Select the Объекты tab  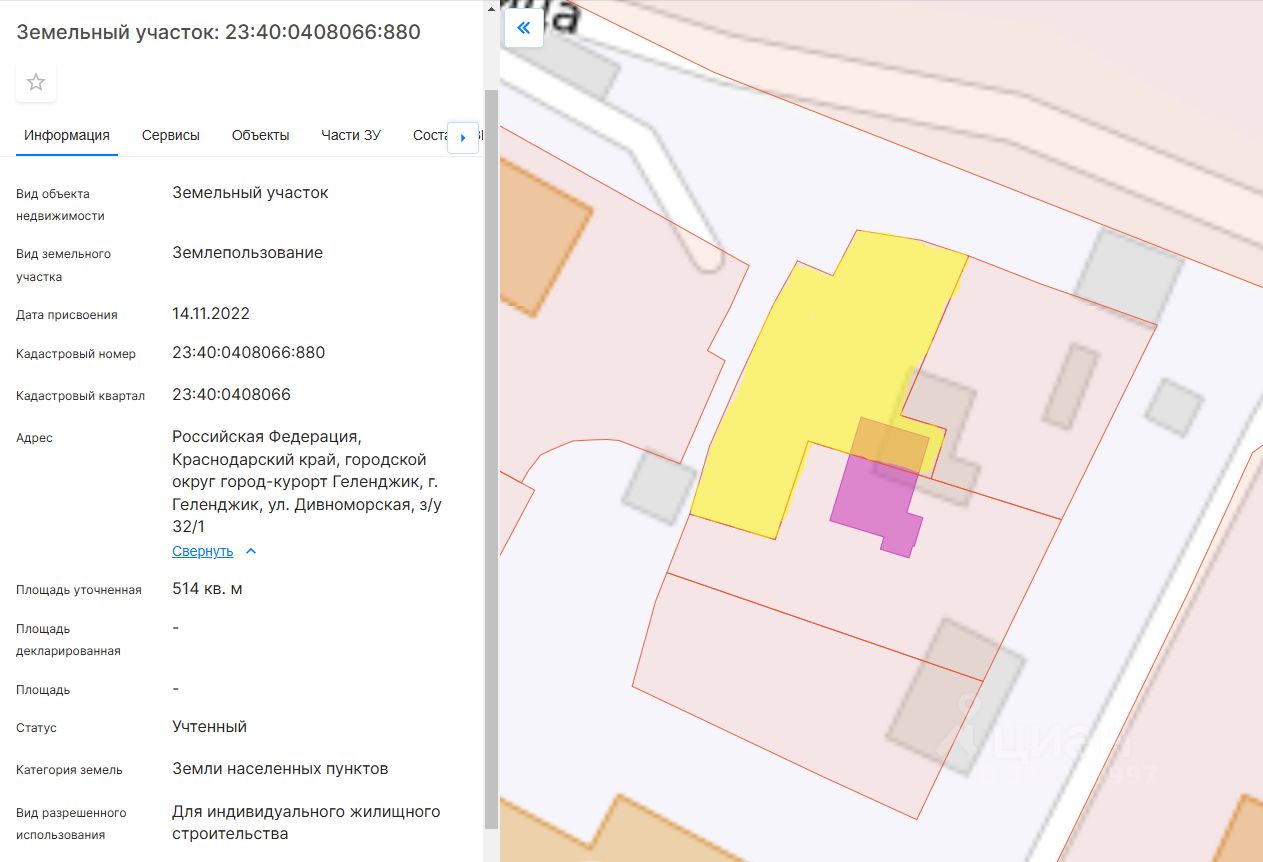pos(260,136)
